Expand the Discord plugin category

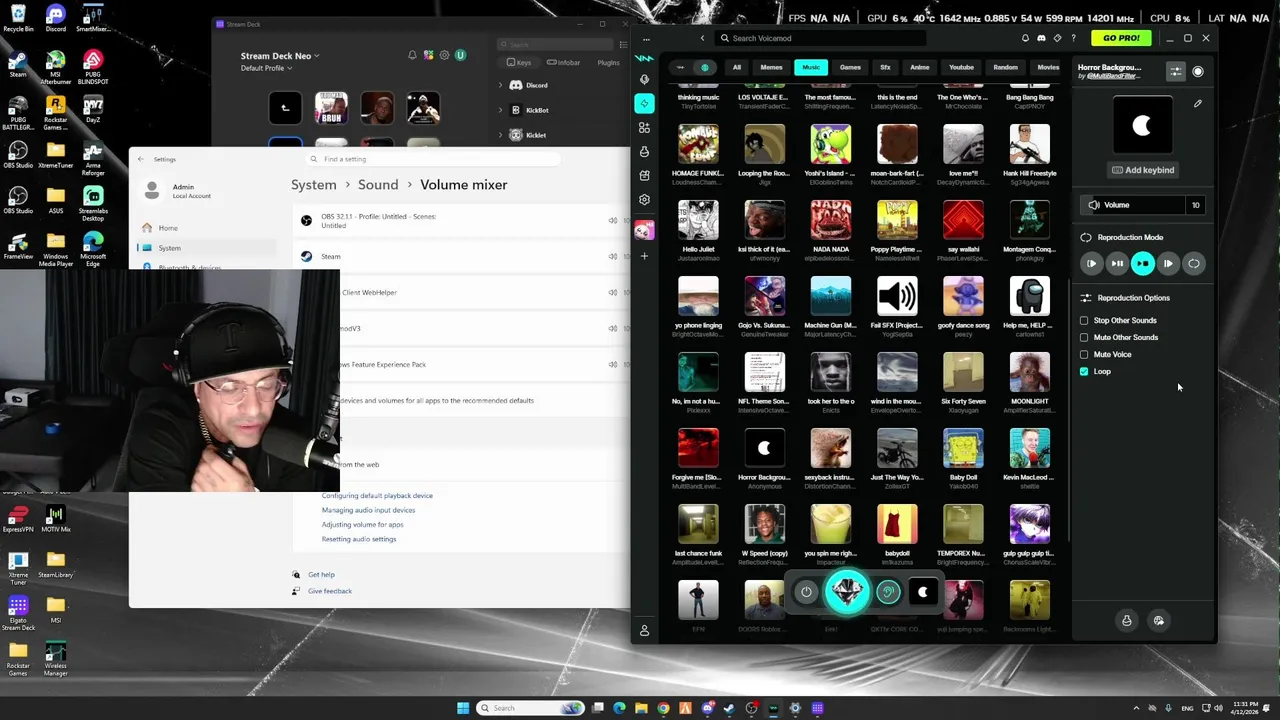pyautogui.click(x=501, y=86)
